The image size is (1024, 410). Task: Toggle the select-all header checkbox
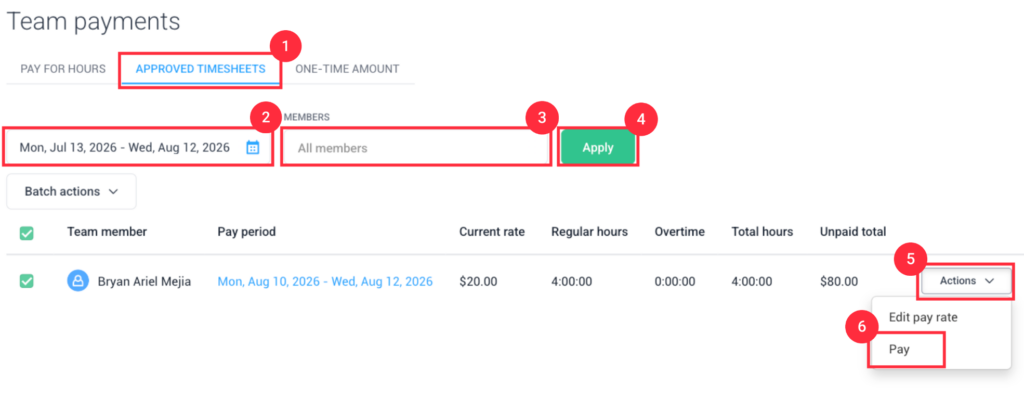(x=27, y=232)
